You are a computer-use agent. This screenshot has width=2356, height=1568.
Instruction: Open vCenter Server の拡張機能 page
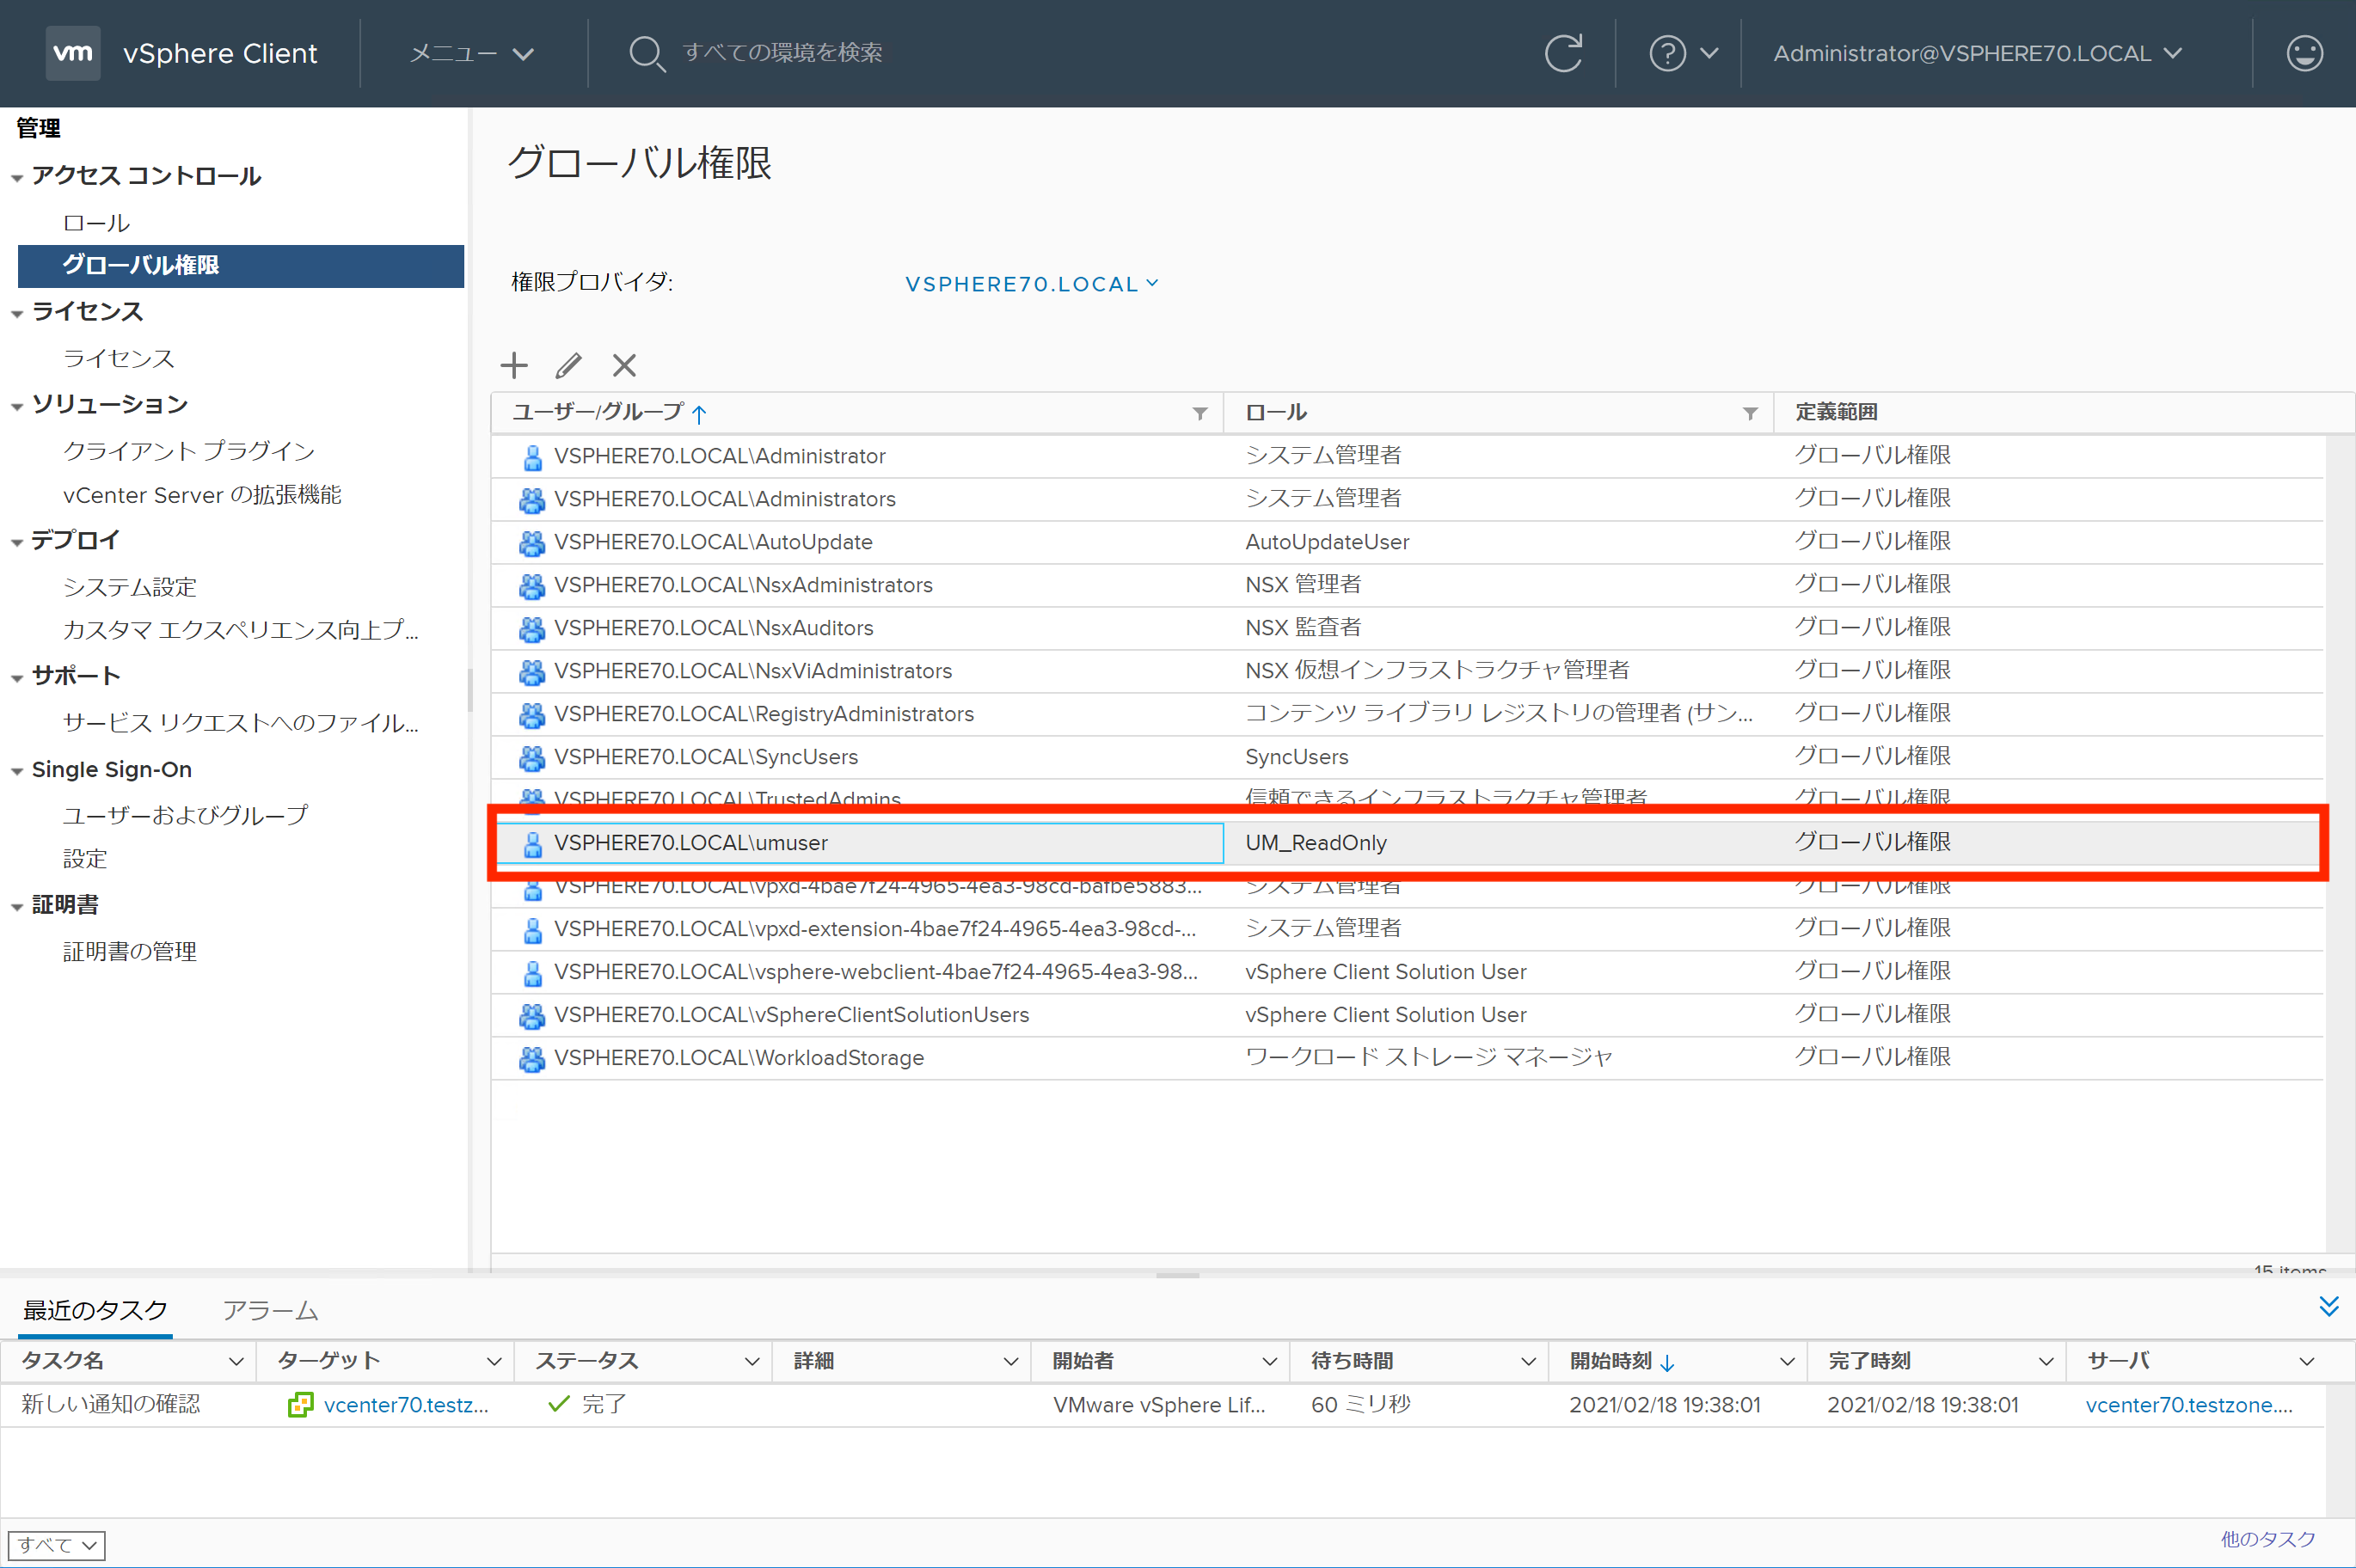pyautogui.click(x=202, y=495)
